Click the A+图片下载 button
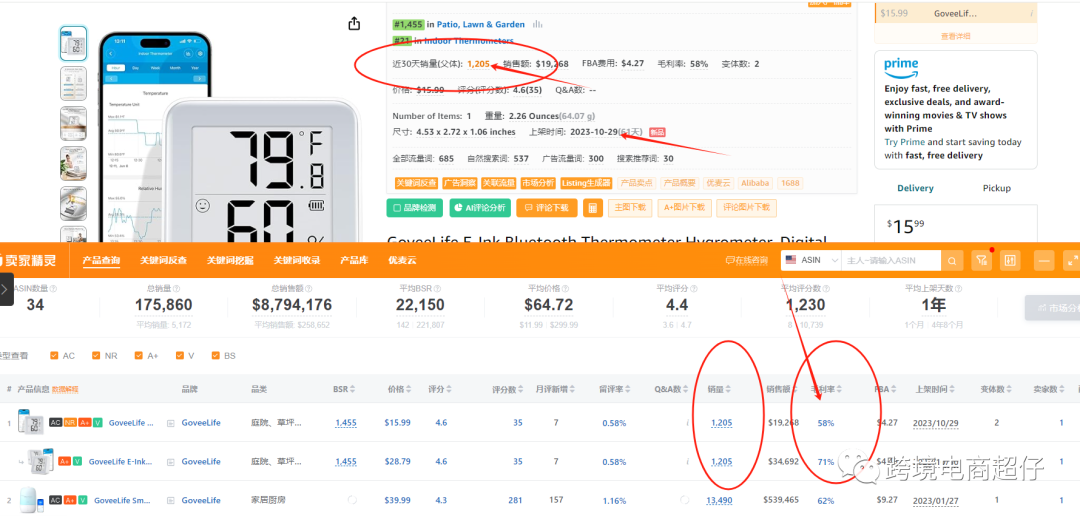 [683, 207]
